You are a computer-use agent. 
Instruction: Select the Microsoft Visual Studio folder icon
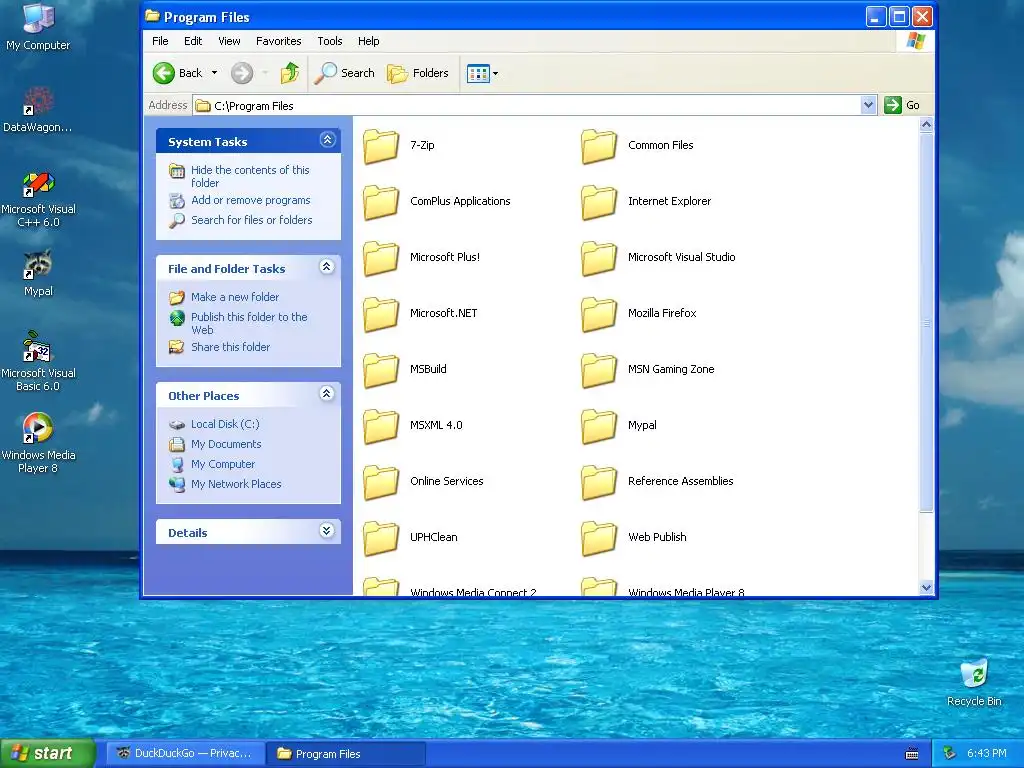[599, 258]
